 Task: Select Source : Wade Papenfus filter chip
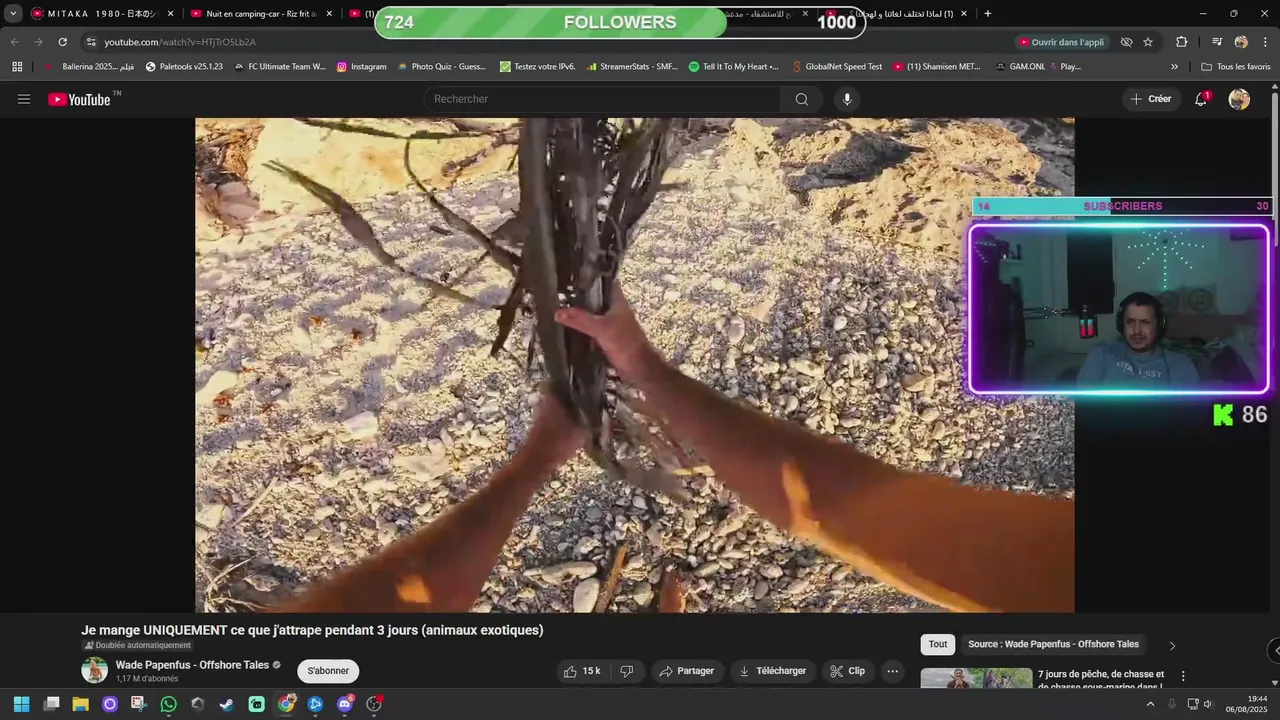[x=1053, y=644]
